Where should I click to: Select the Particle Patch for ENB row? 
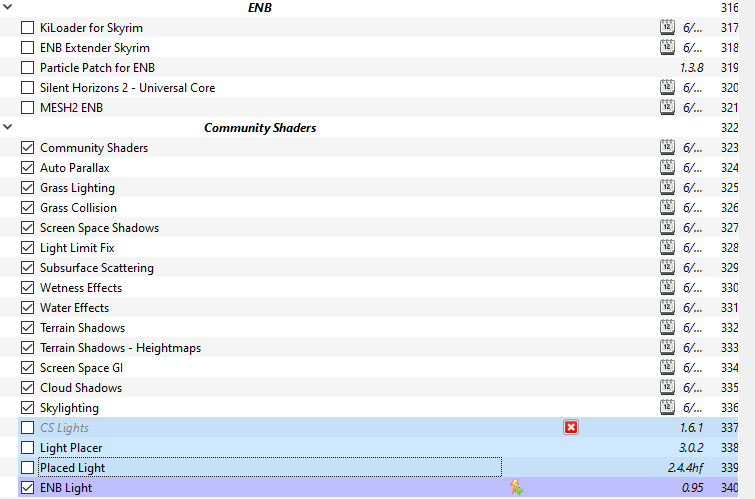pos(369,67)
